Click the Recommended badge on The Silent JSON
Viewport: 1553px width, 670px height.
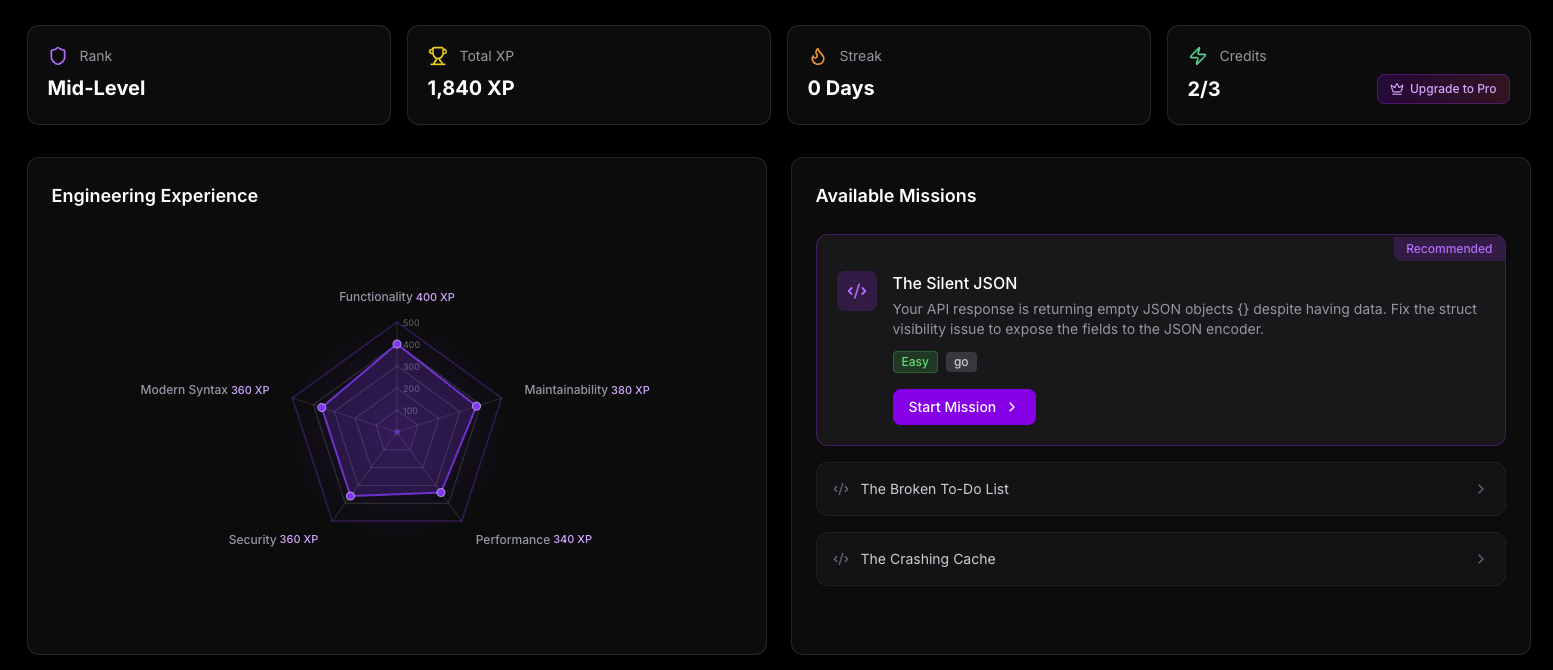pyautogui.click(x=1448, y=248)
